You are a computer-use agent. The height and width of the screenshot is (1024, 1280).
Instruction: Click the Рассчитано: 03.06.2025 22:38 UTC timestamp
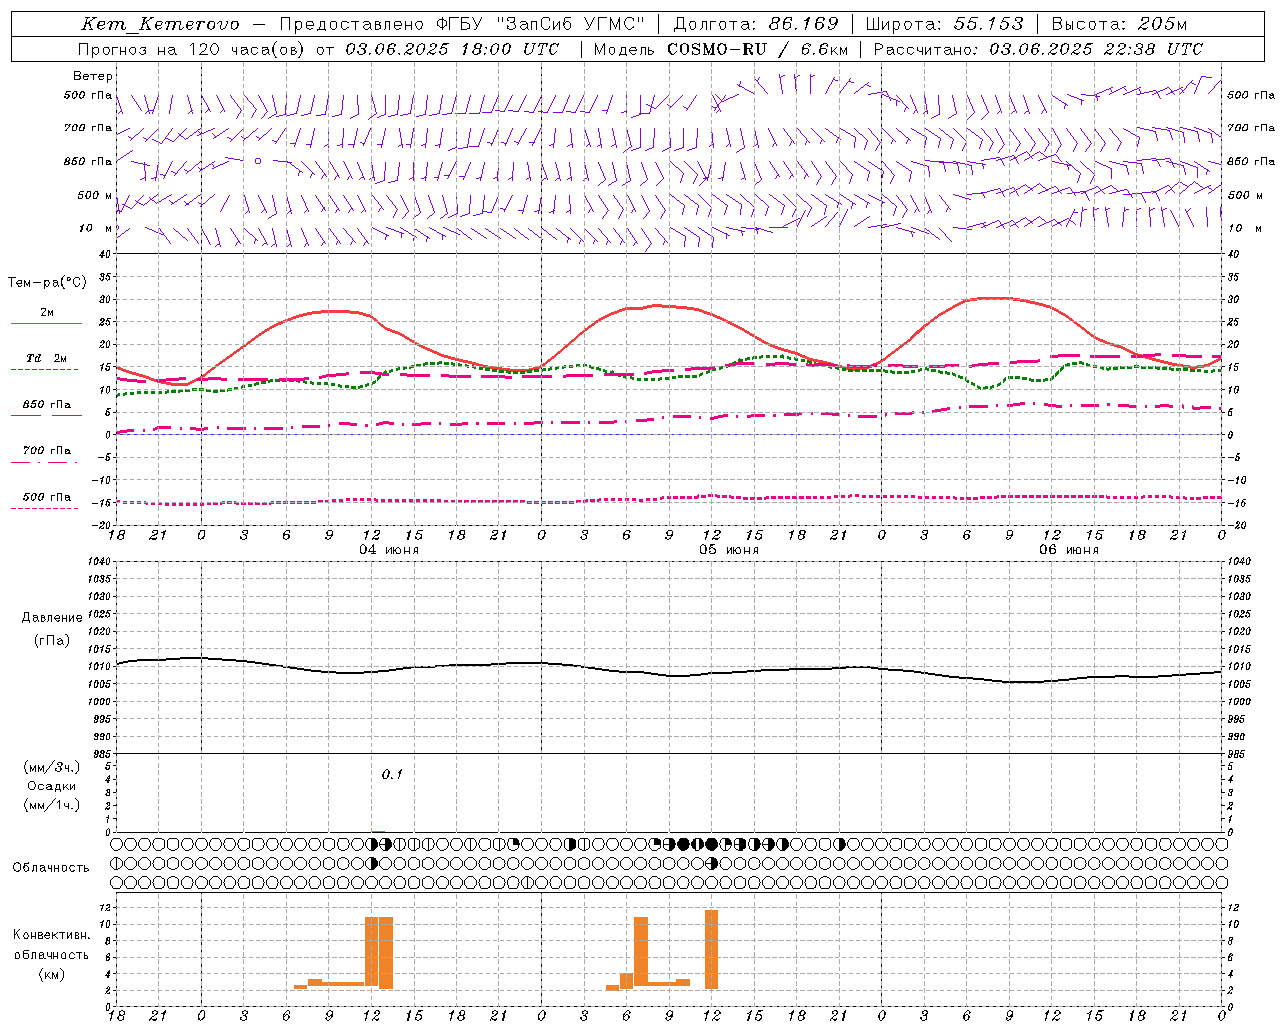(1038, 49)
